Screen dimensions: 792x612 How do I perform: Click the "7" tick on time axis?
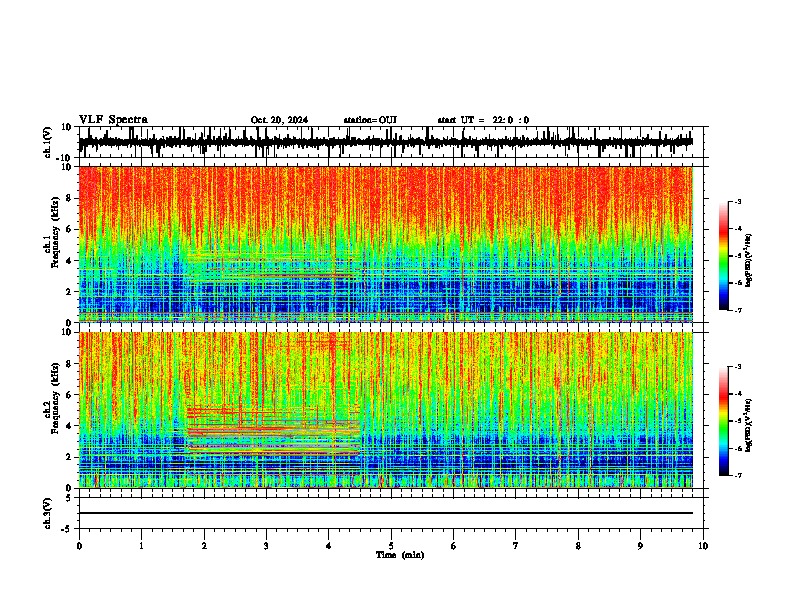point(516,546)
